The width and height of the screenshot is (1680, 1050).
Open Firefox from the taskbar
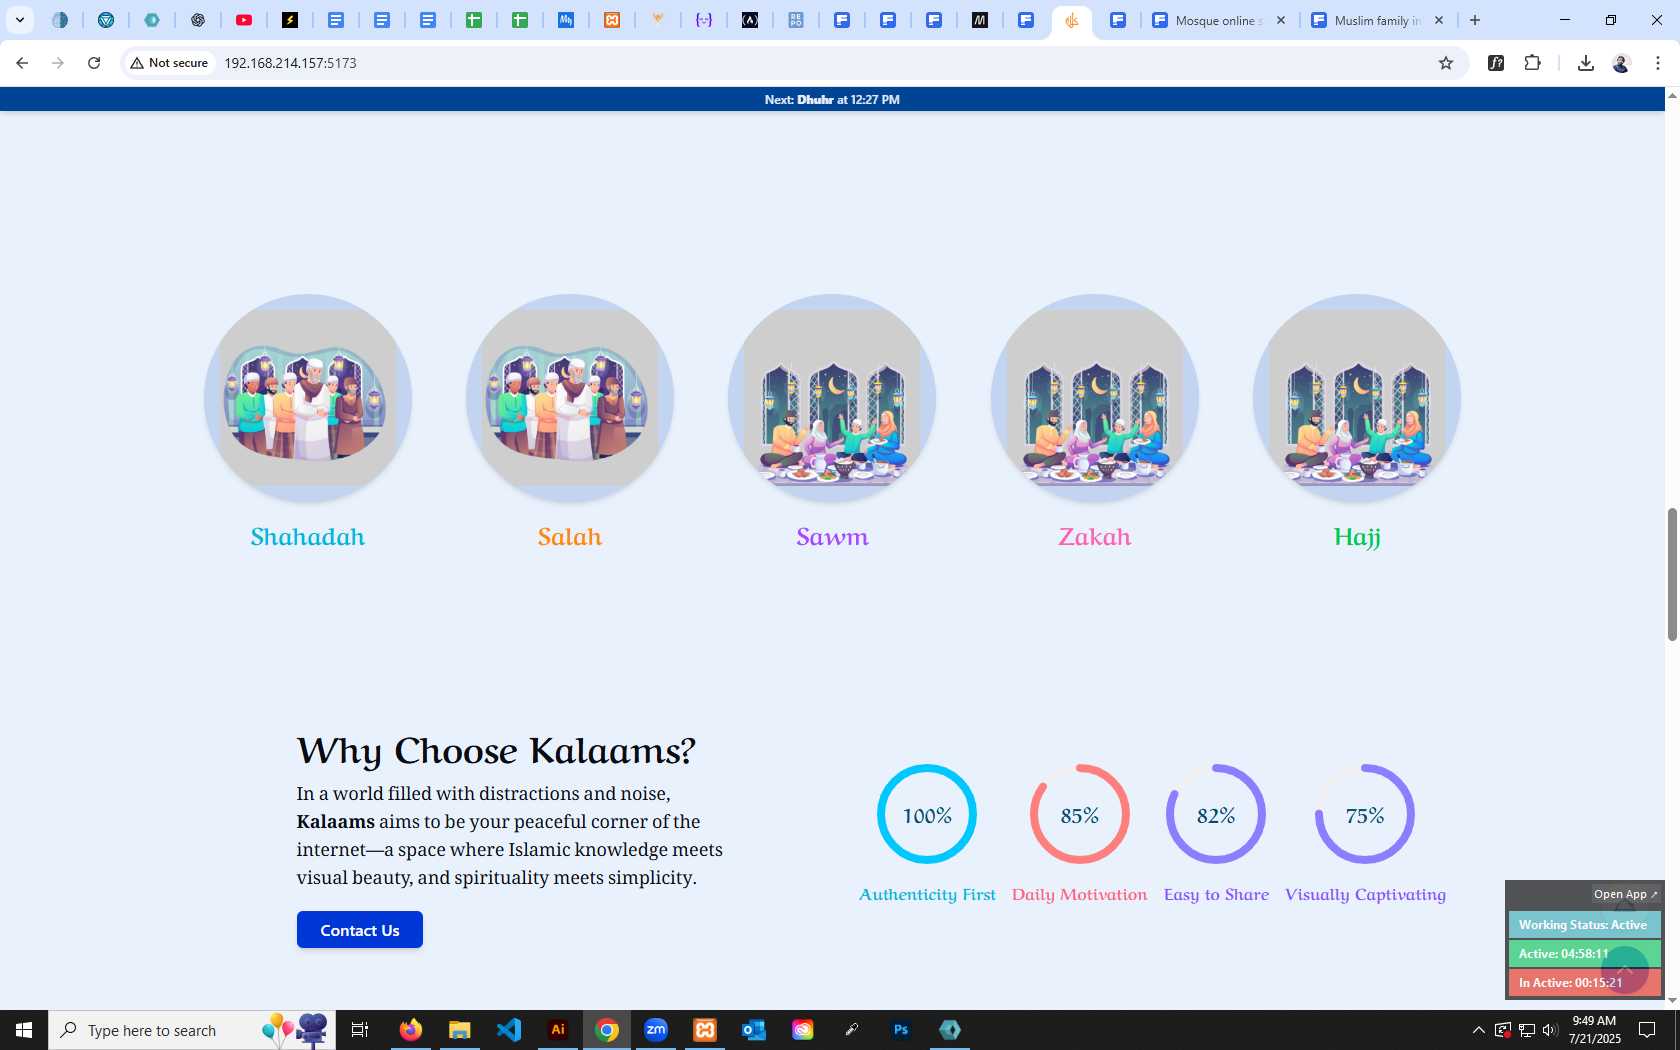(410, 1030)
